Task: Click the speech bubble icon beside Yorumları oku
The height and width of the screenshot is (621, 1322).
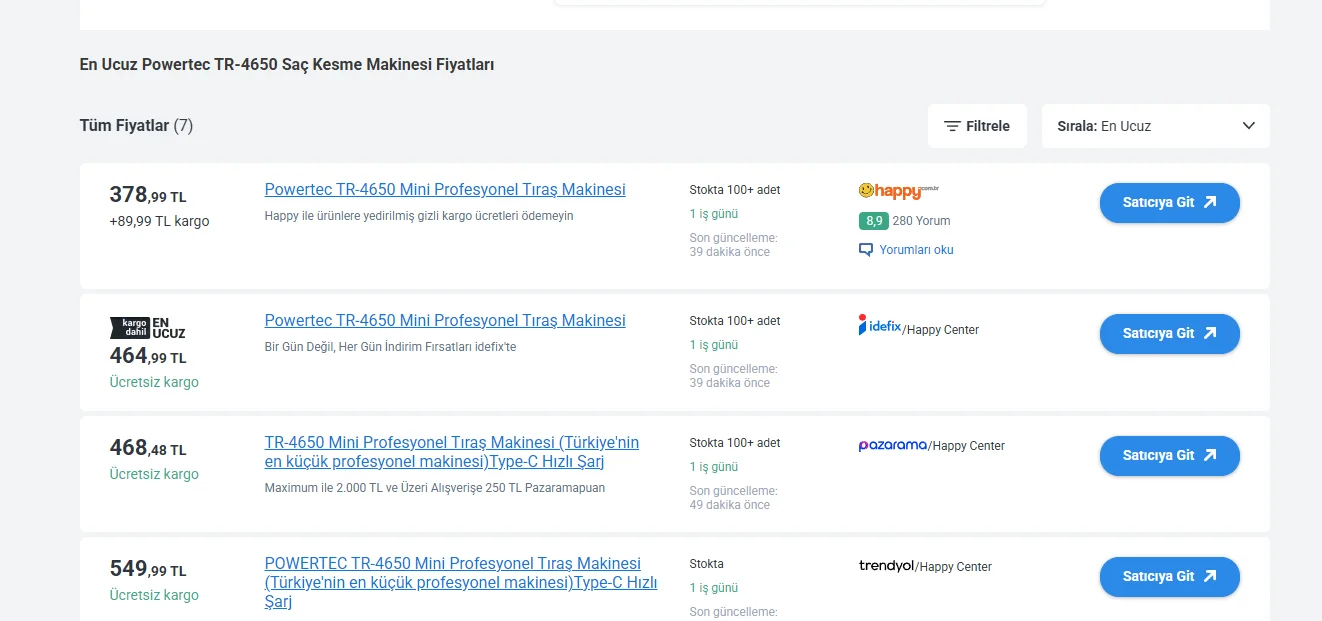Action: click(x=866, y=250)
